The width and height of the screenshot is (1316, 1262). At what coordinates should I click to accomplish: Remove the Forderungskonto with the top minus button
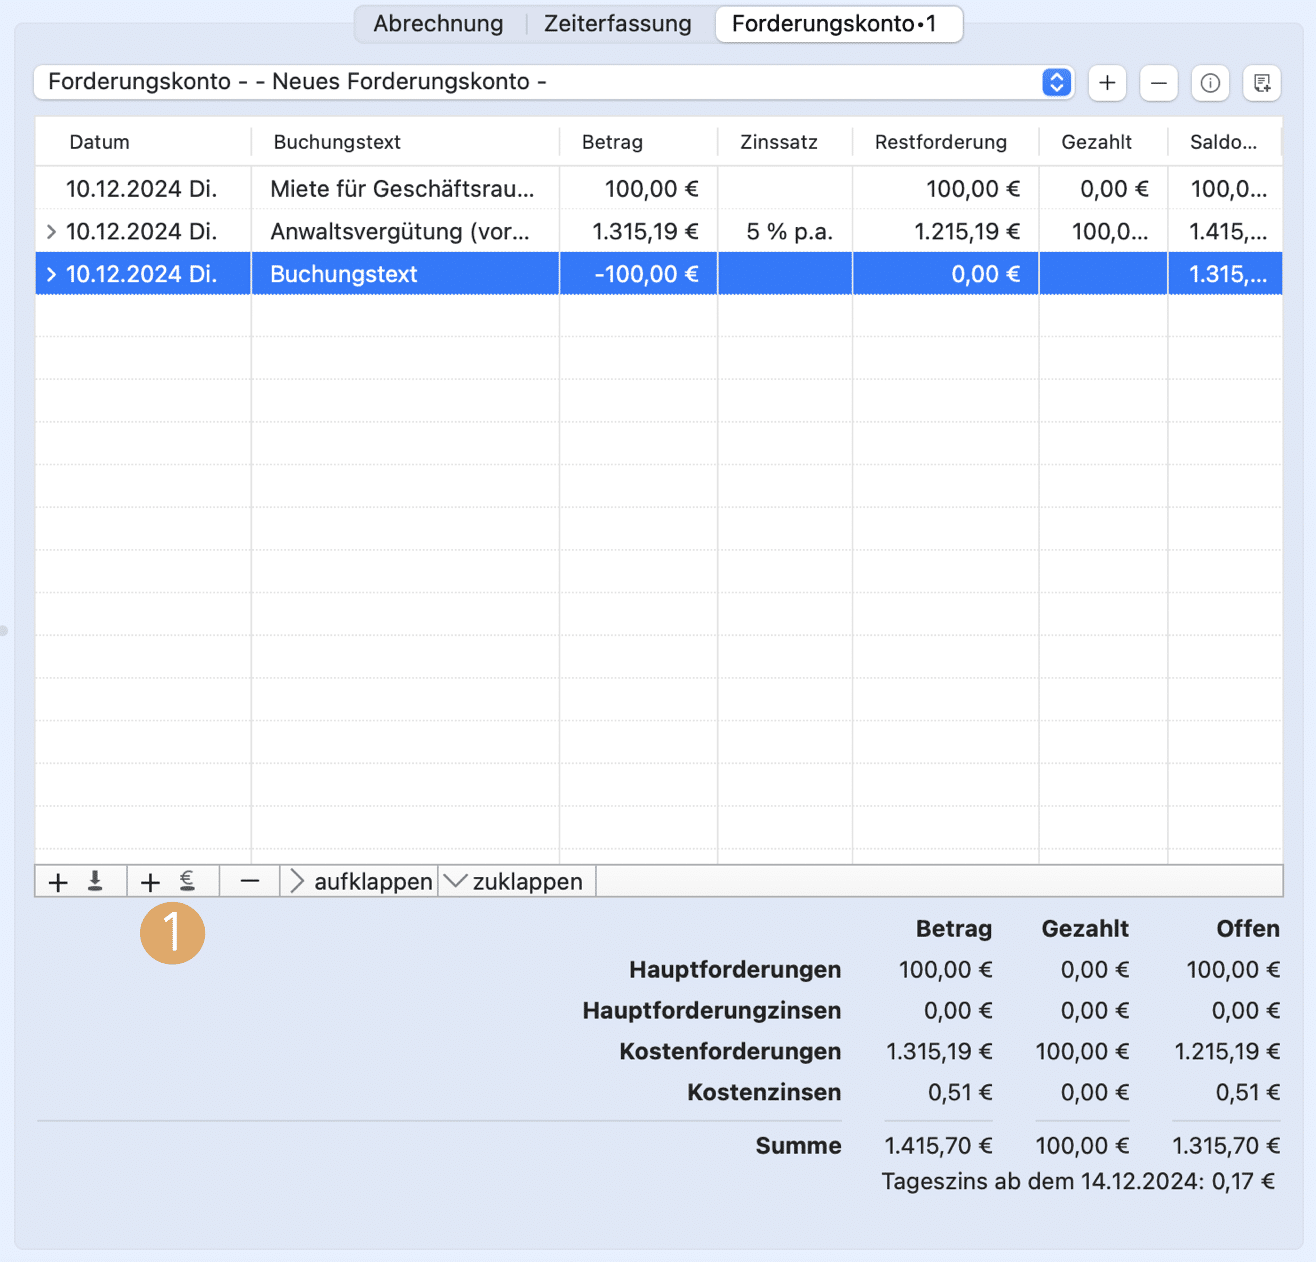coord(1158,83)
